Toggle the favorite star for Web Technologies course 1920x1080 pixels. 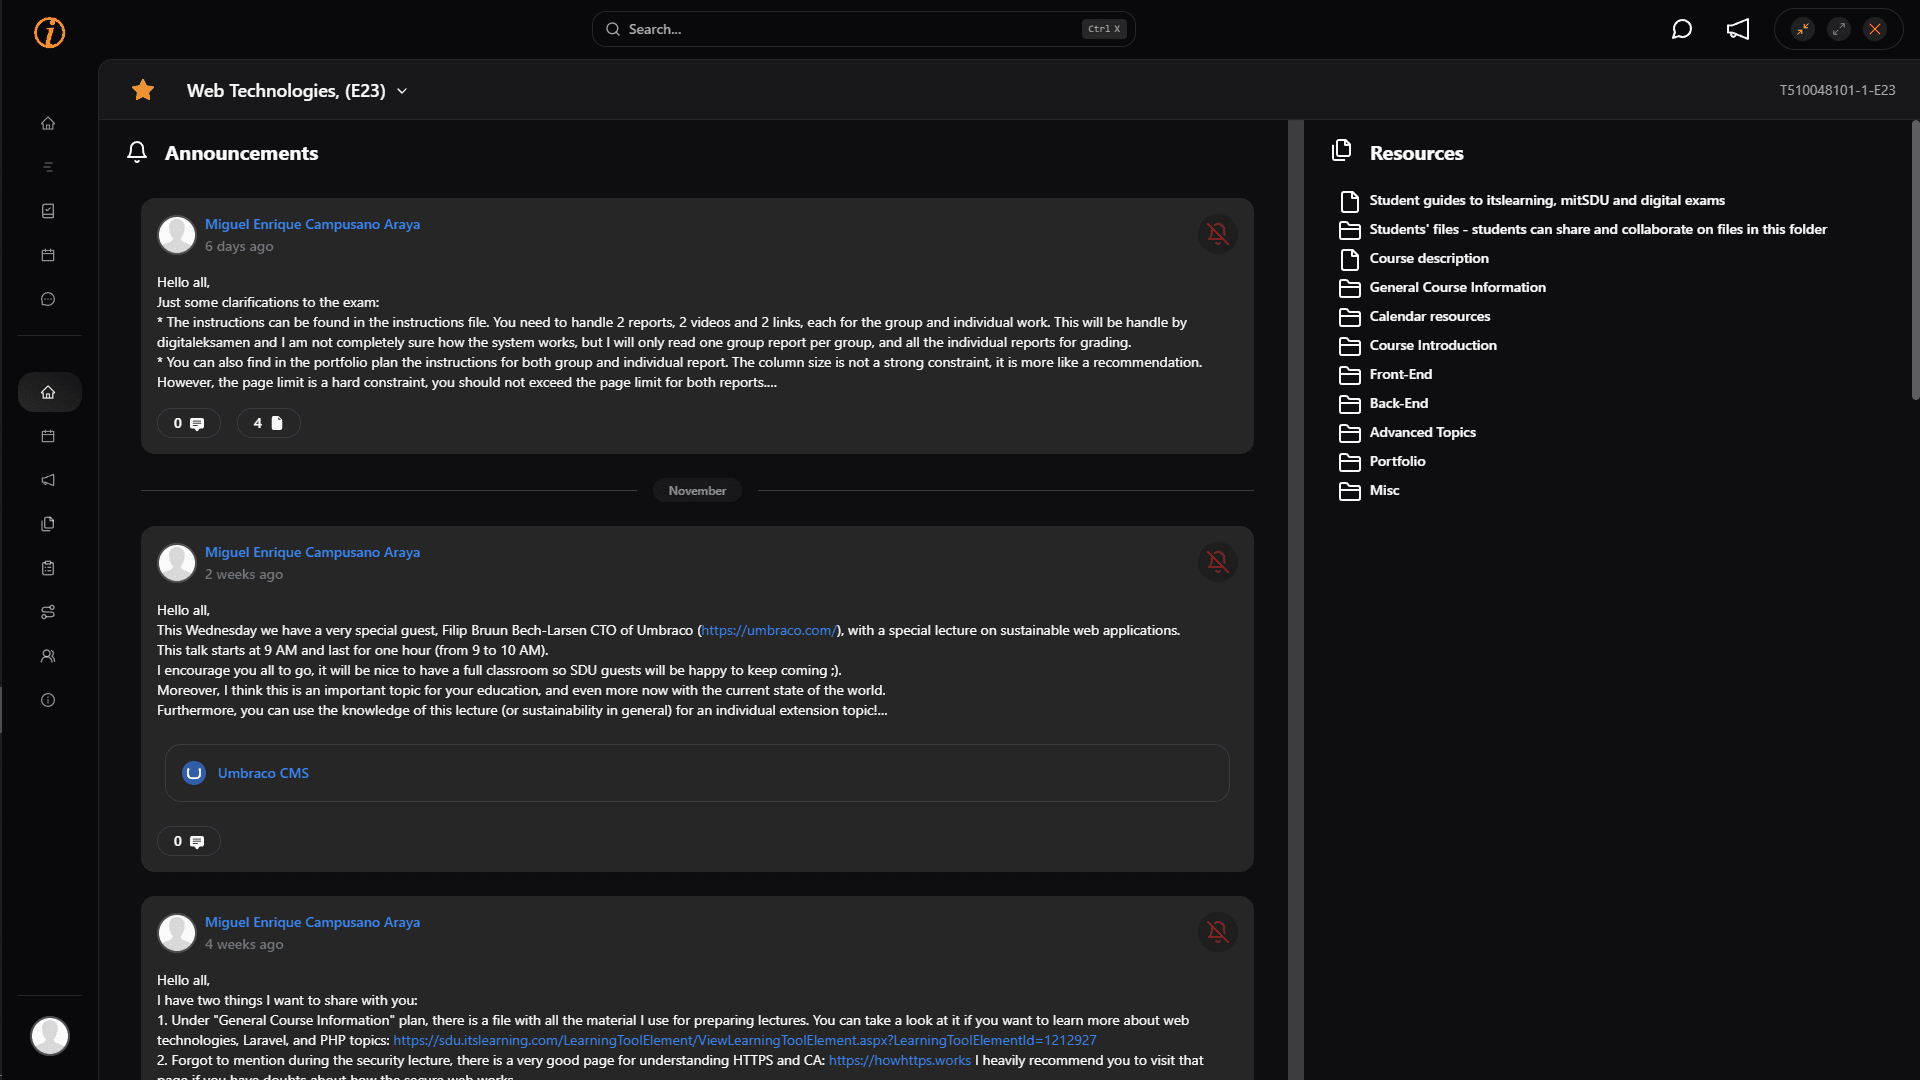(x=143, y=90)
